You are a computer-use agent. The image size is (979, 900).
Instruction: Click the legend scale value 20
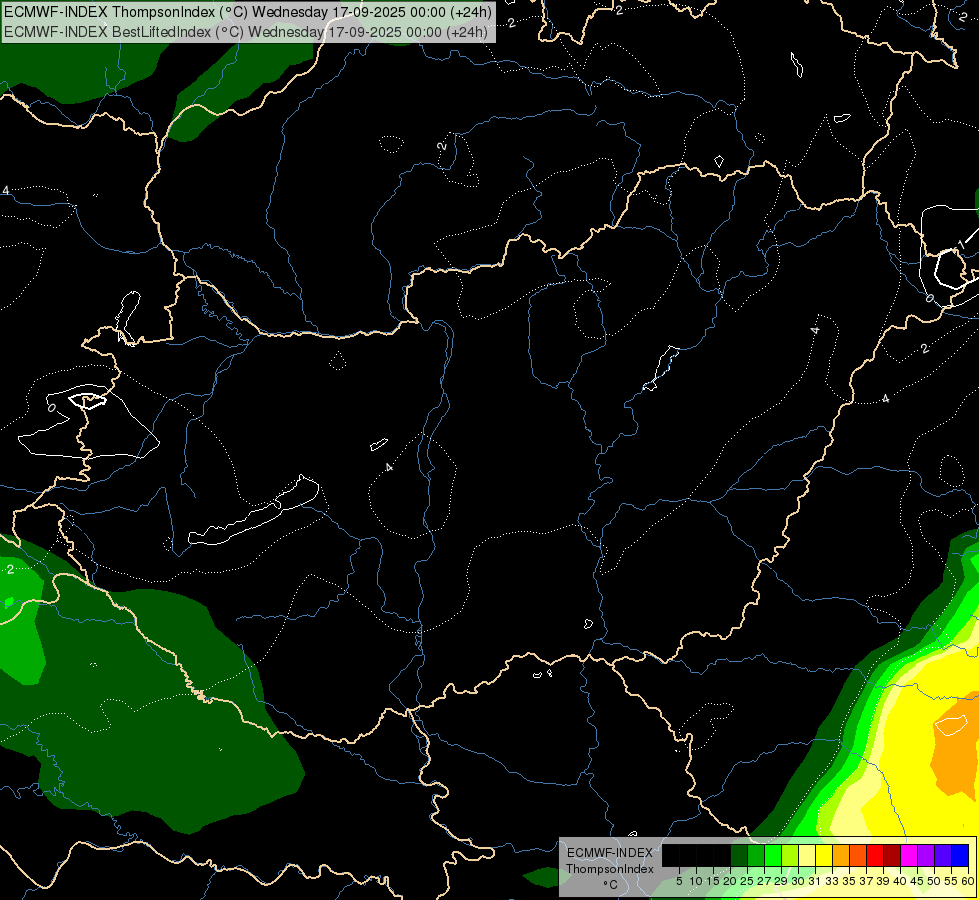[x=730, y=881]
